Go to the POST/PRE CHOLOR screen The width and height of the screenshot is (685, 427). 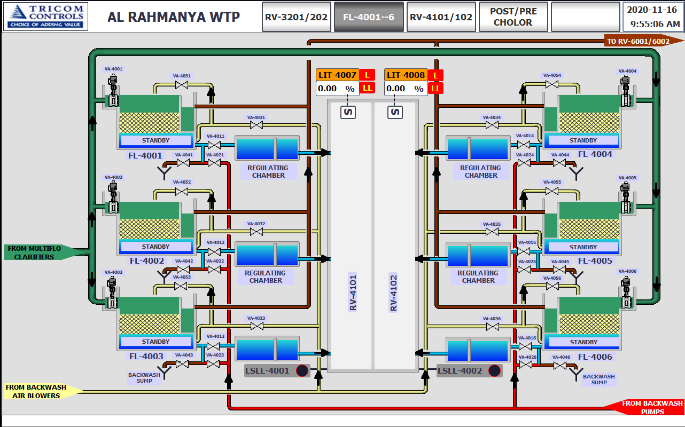[512, 17]
